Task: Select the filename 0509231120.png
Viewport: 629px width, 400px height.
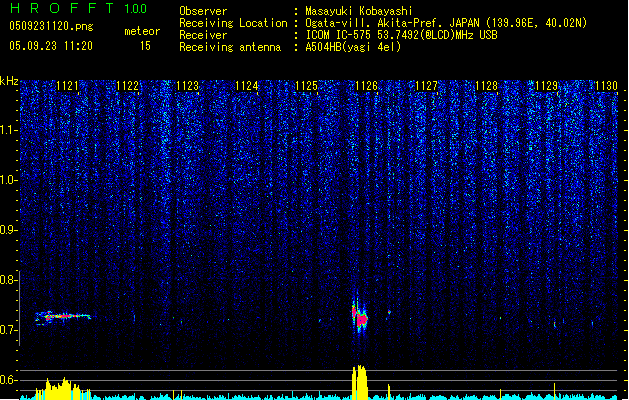Action: (x=51, y=26)
